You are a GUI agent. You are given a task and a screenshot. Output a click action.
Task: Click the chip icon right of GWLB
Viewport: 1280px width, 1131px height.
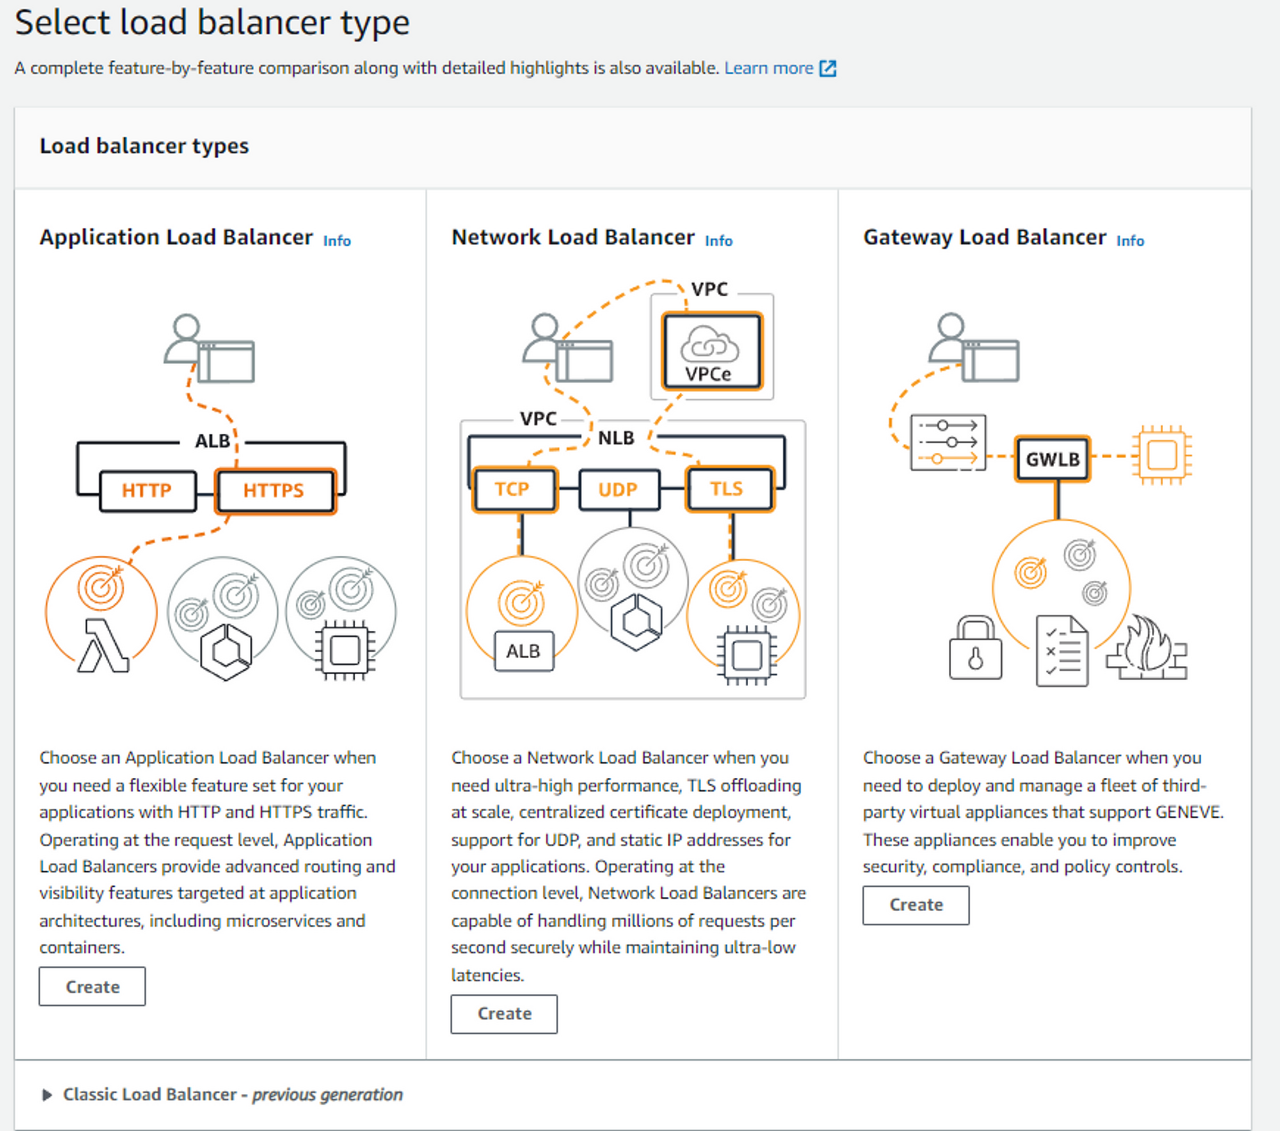(x=1162, y=455)
